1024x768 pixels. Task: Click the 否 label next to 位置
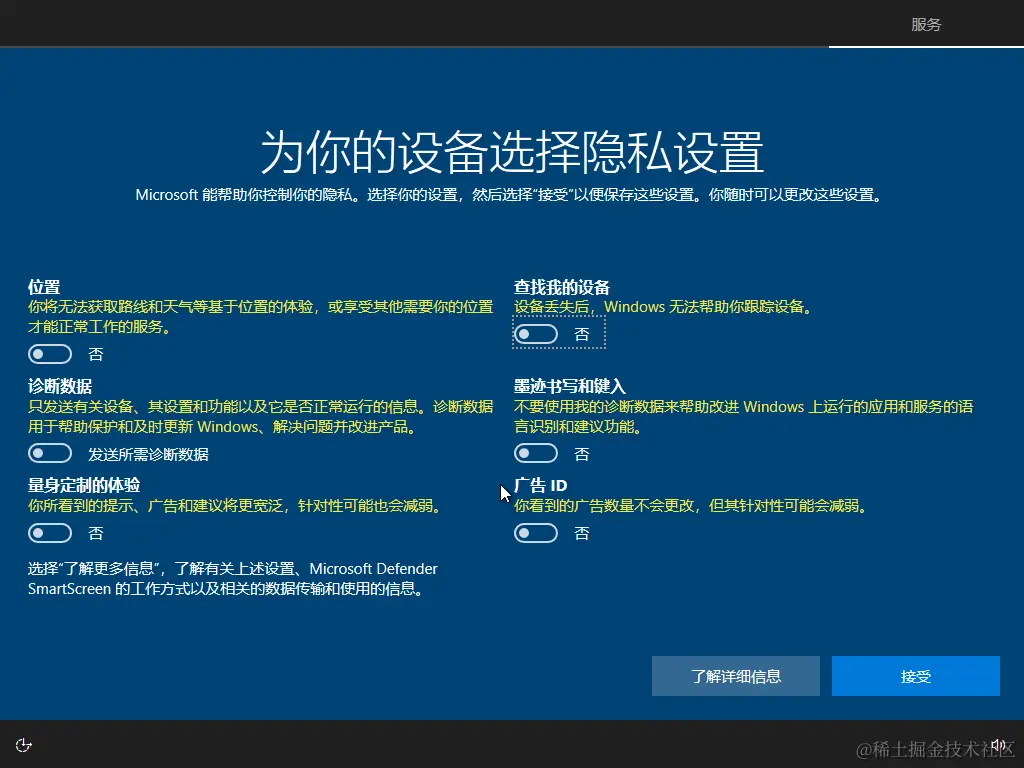pos(96,353)
